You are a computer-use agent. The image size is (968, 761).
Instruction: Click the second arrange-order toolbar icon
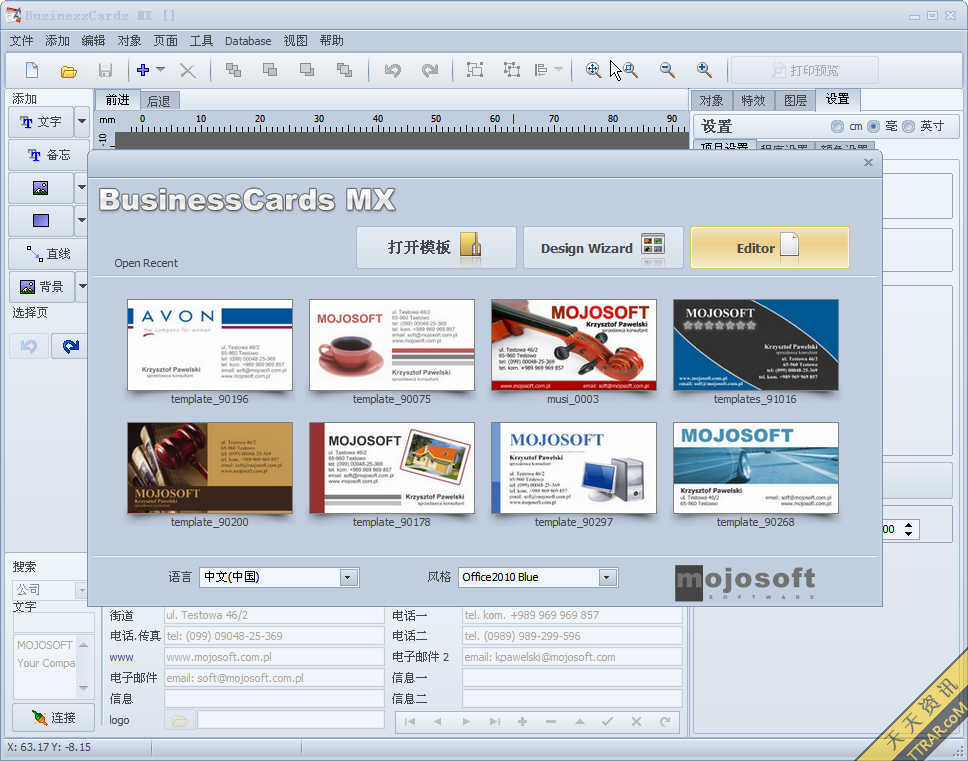tap(270, 70)
